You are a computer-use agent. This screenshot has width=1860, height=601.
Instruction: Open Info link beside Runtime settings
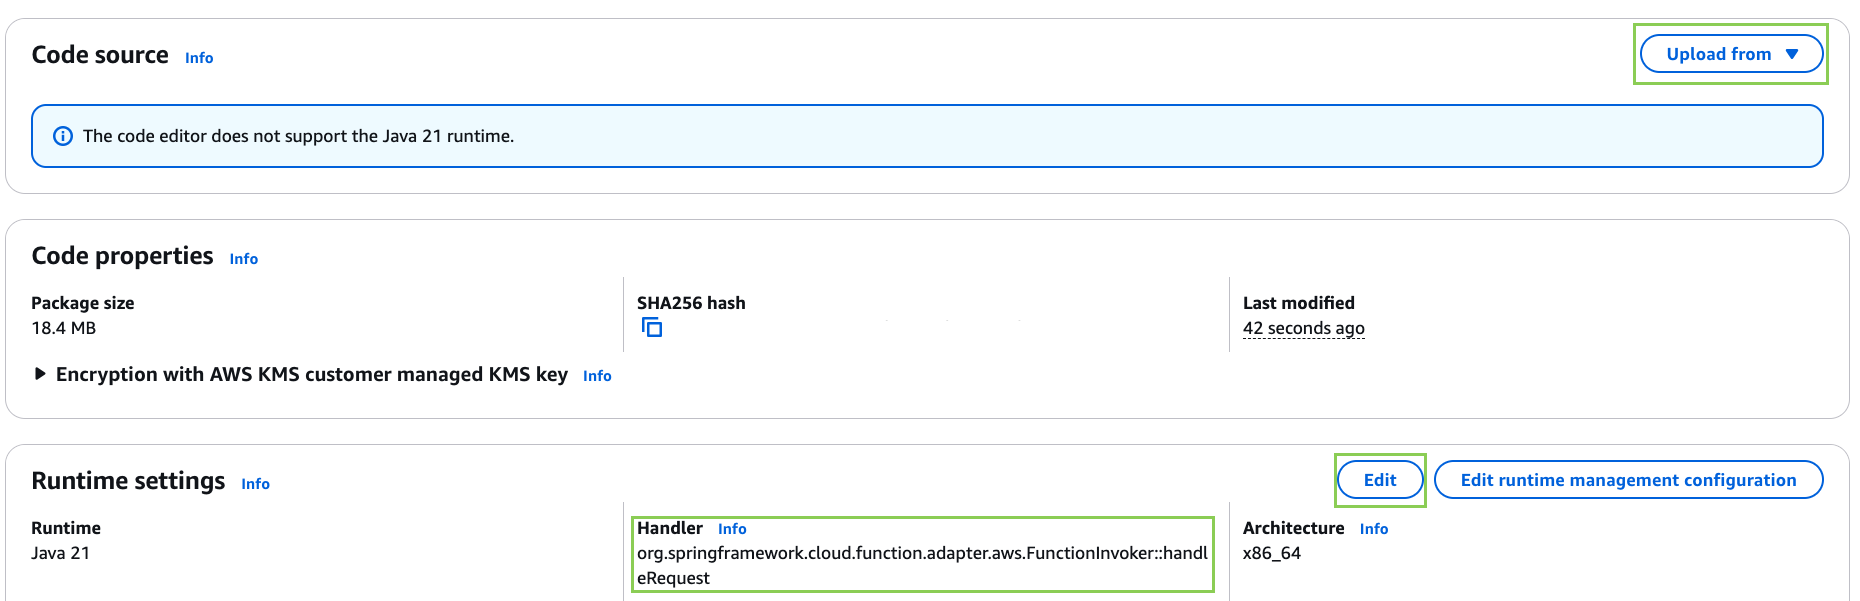(255, 484)
